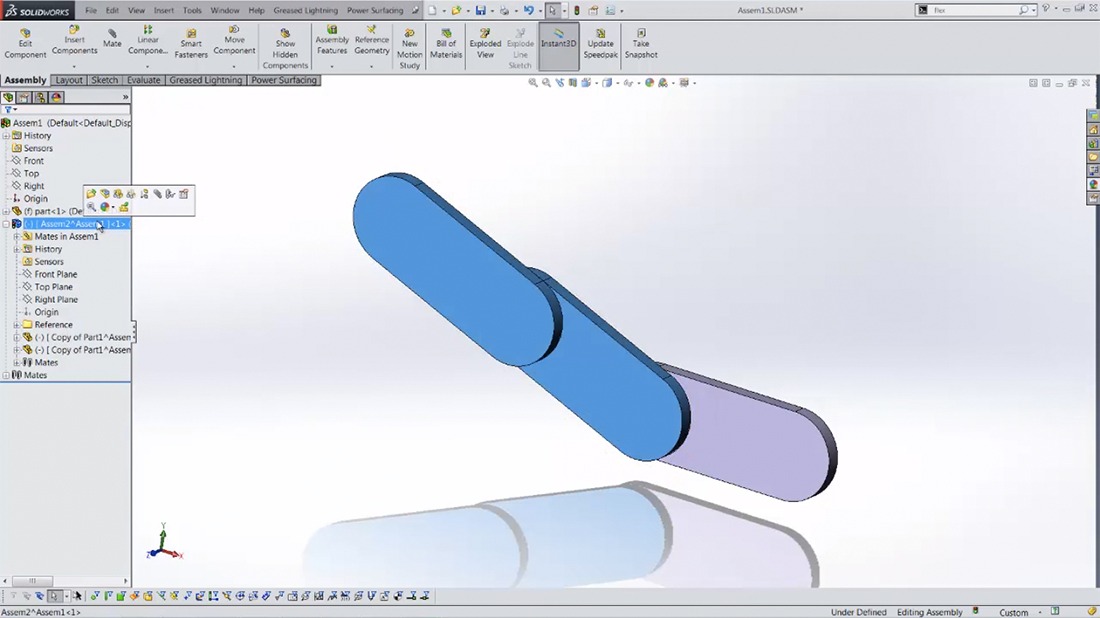Switch to the Sketch tab

coord(105,80)
